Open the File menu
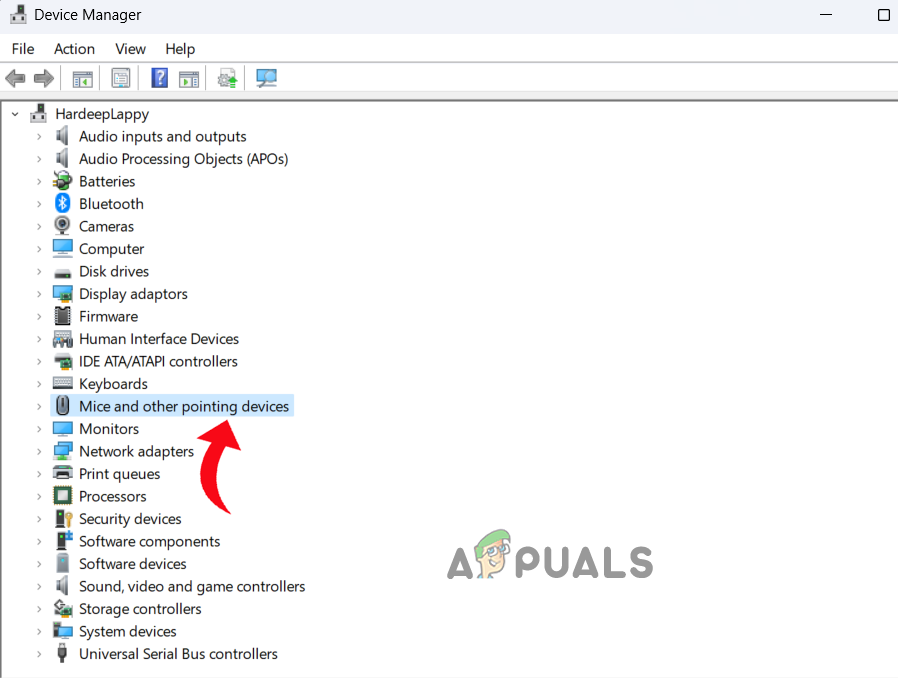This screenshot has width=898, height=678. (22, 48)
